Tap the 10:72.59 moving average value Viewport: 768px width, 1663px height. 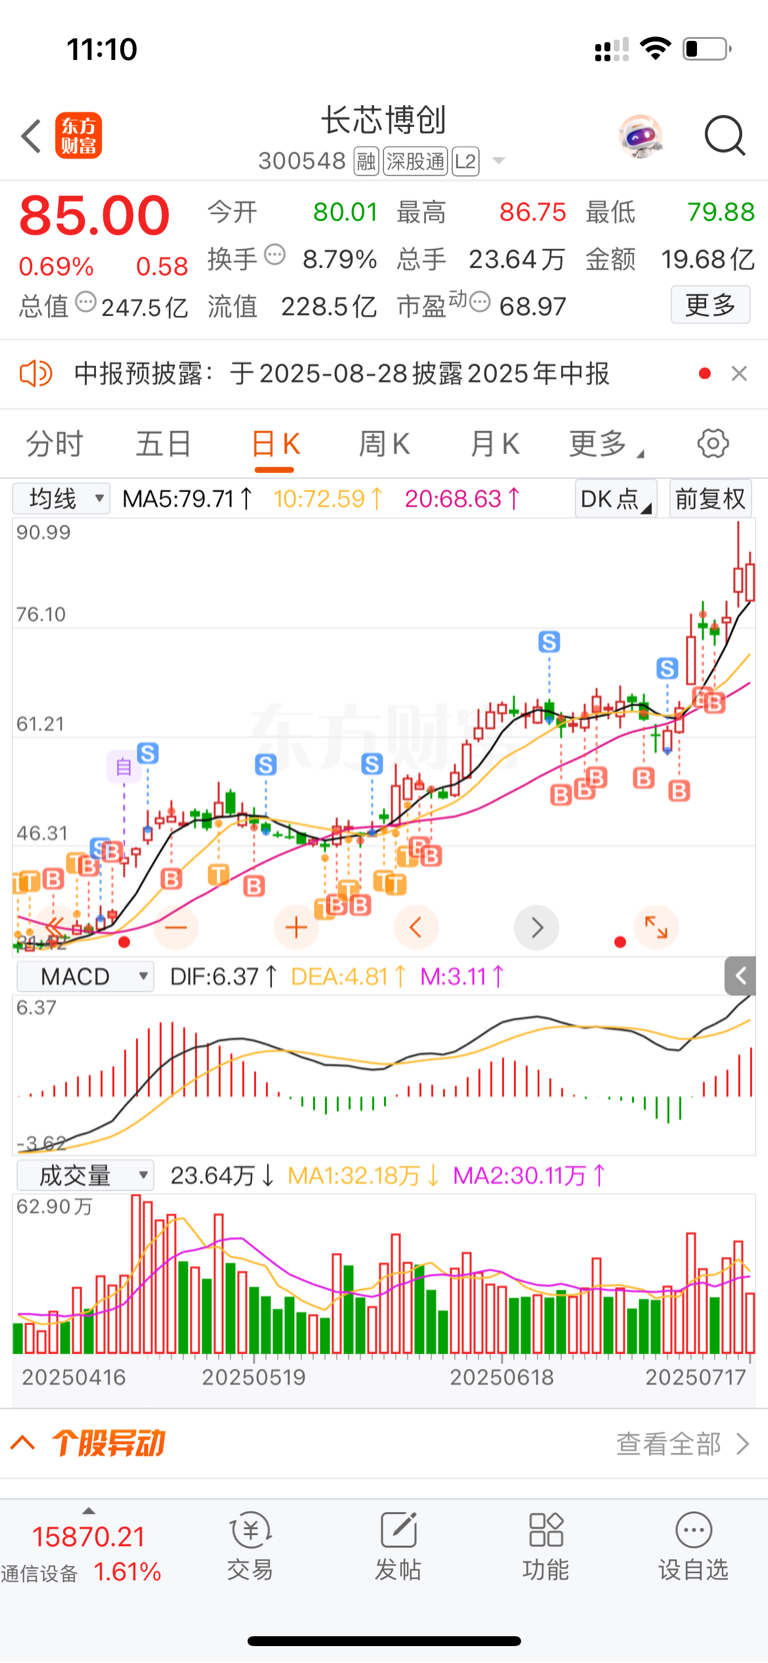point(328,499)
